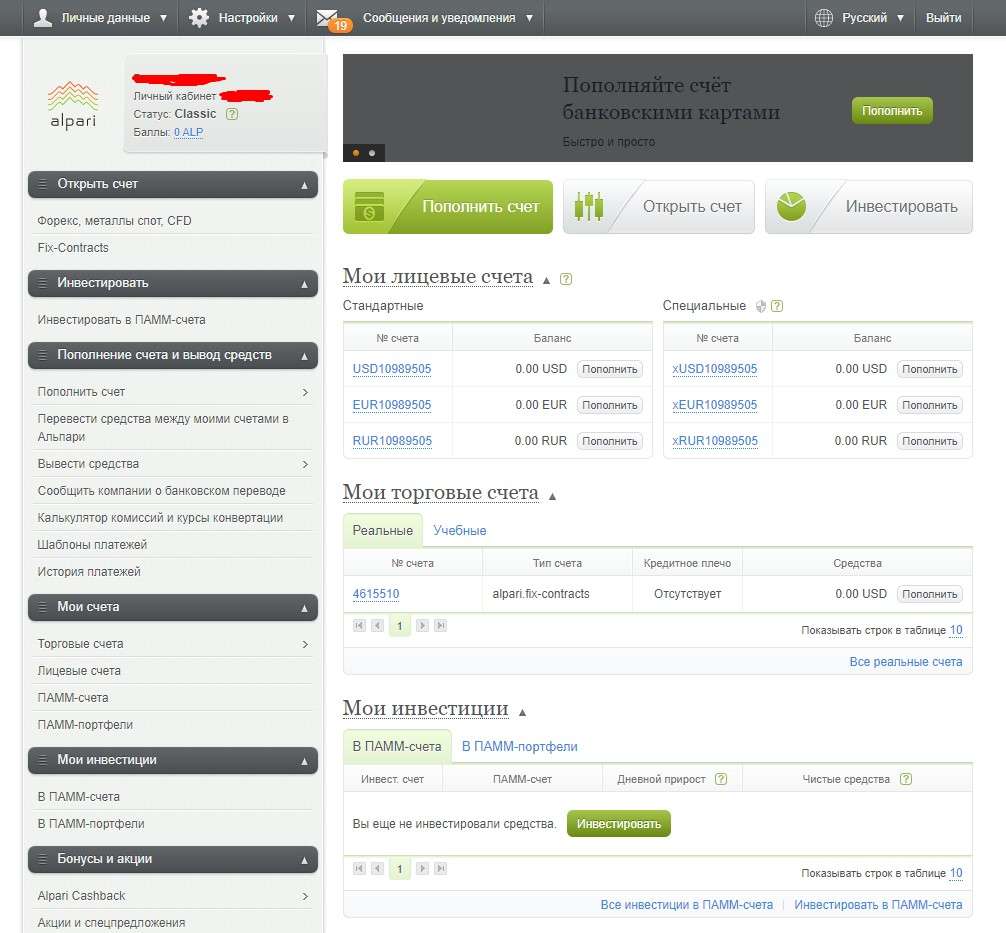Open Личные данные dropdown menu
This screenshot has height=933, width=1006.
coord(100,17)
